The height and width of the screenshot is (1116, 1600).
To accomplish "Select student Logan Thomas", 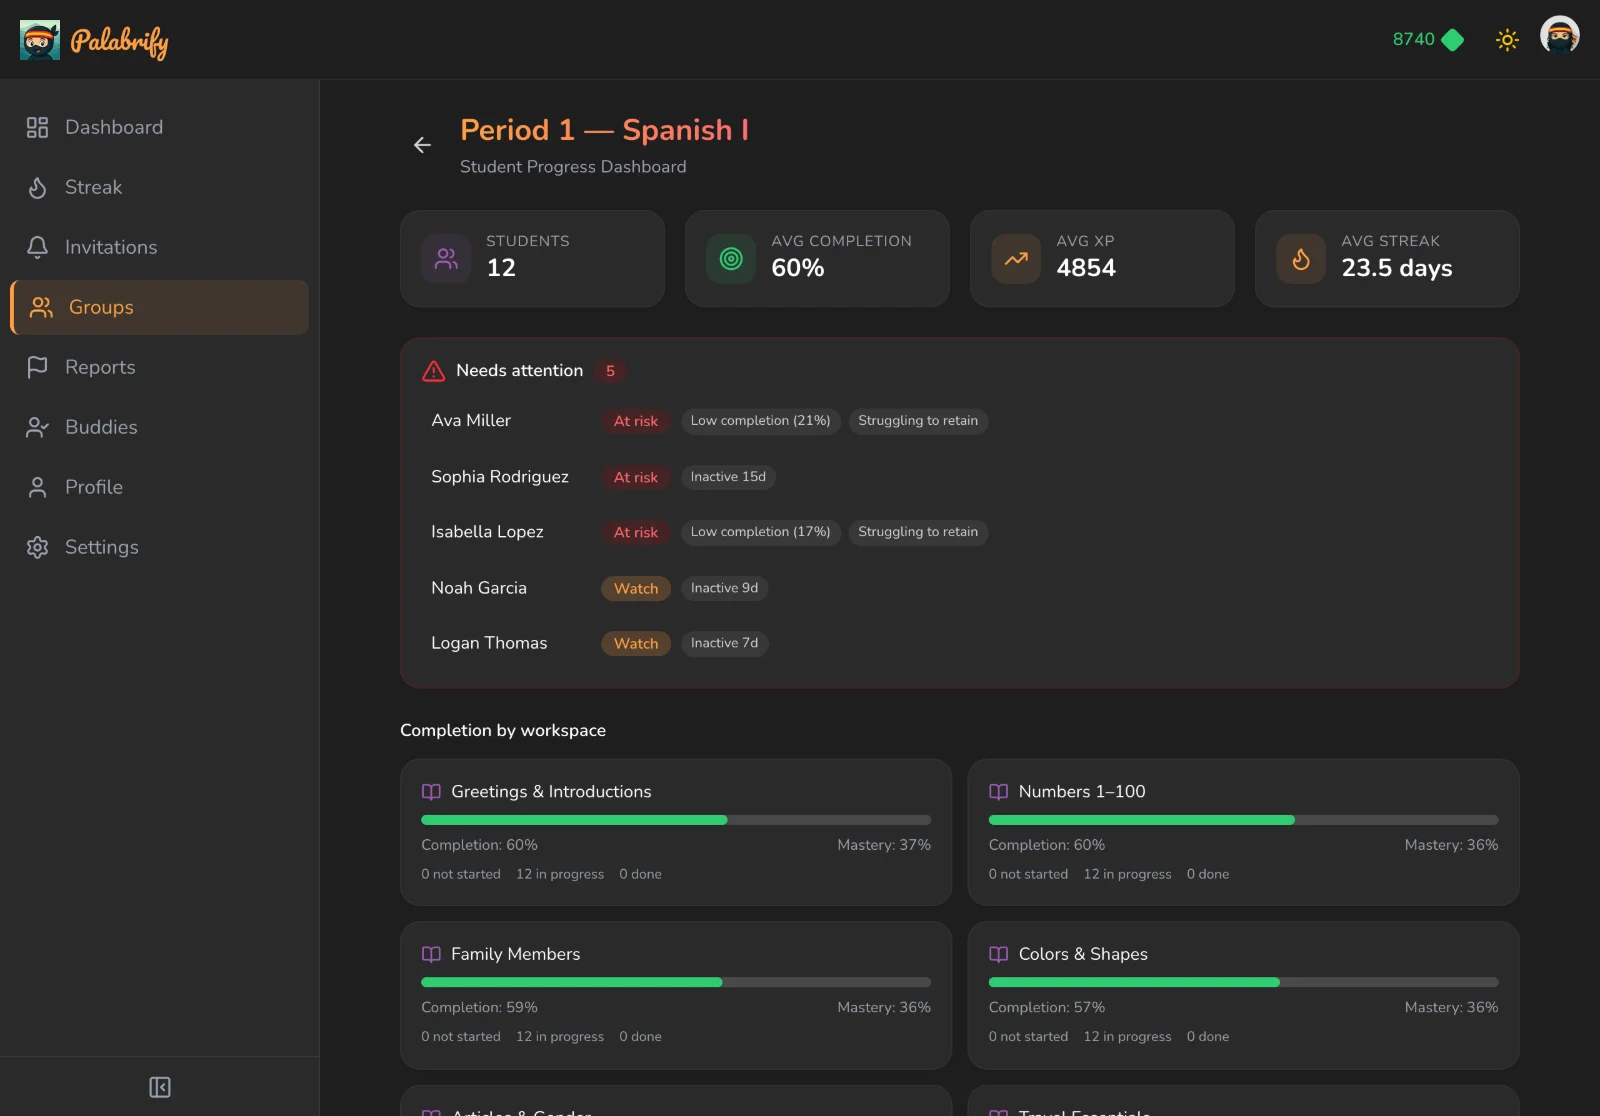I will [489, 643].
